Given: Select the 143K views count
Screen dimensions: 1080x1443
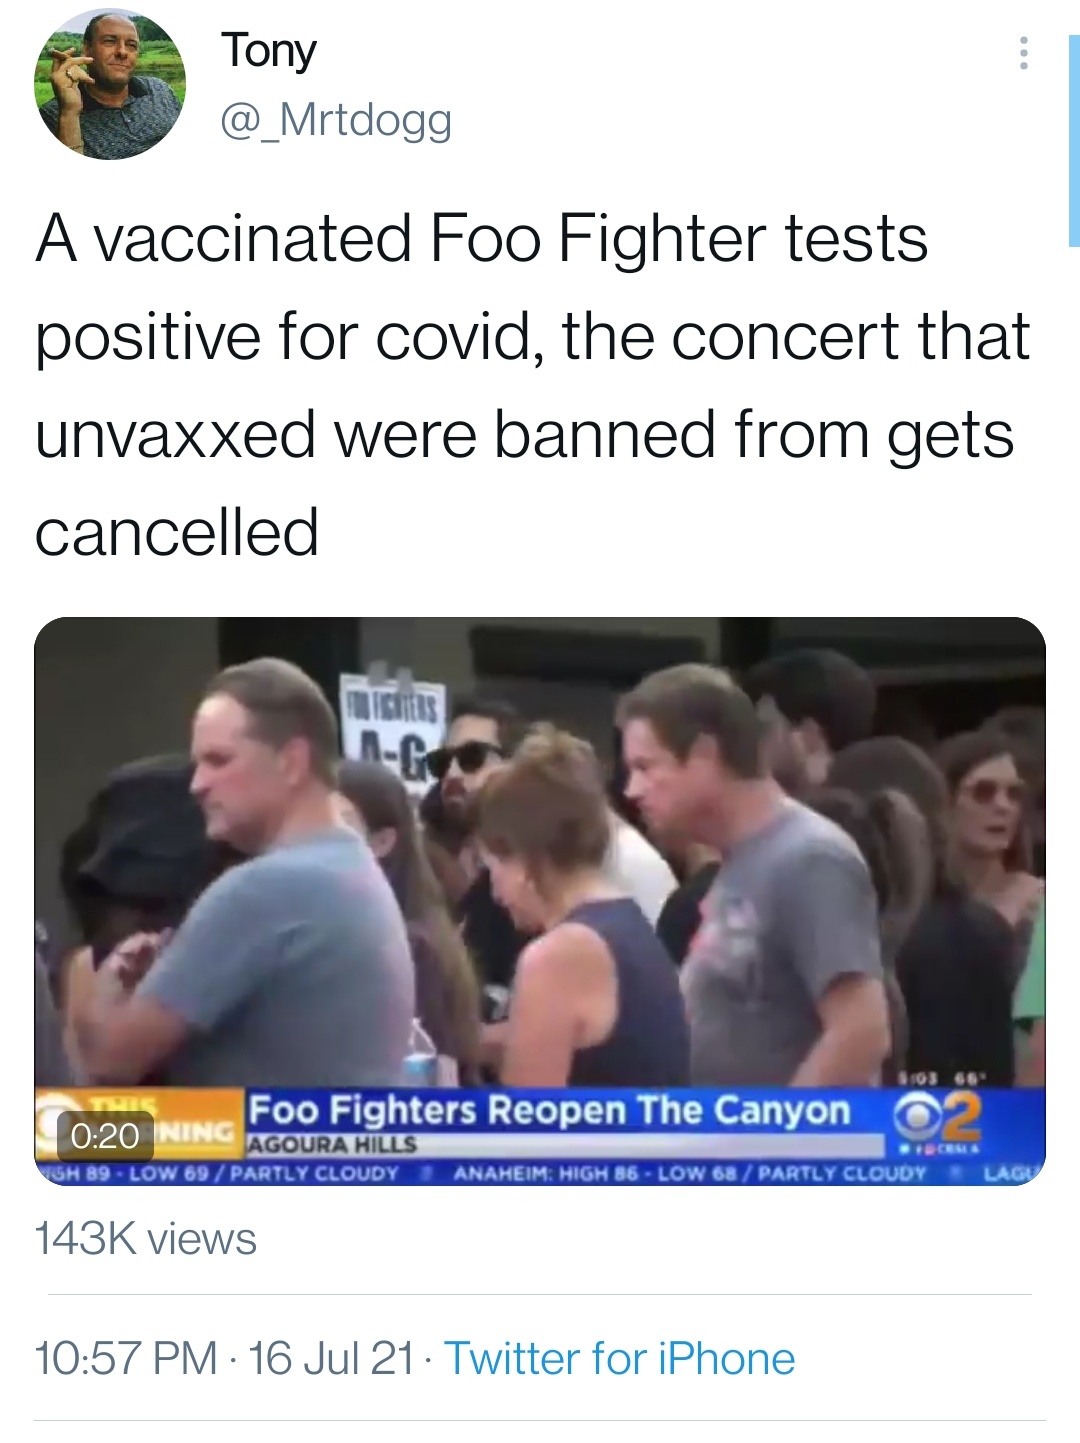Looking at the screenshot, I should pos(146,1239).
